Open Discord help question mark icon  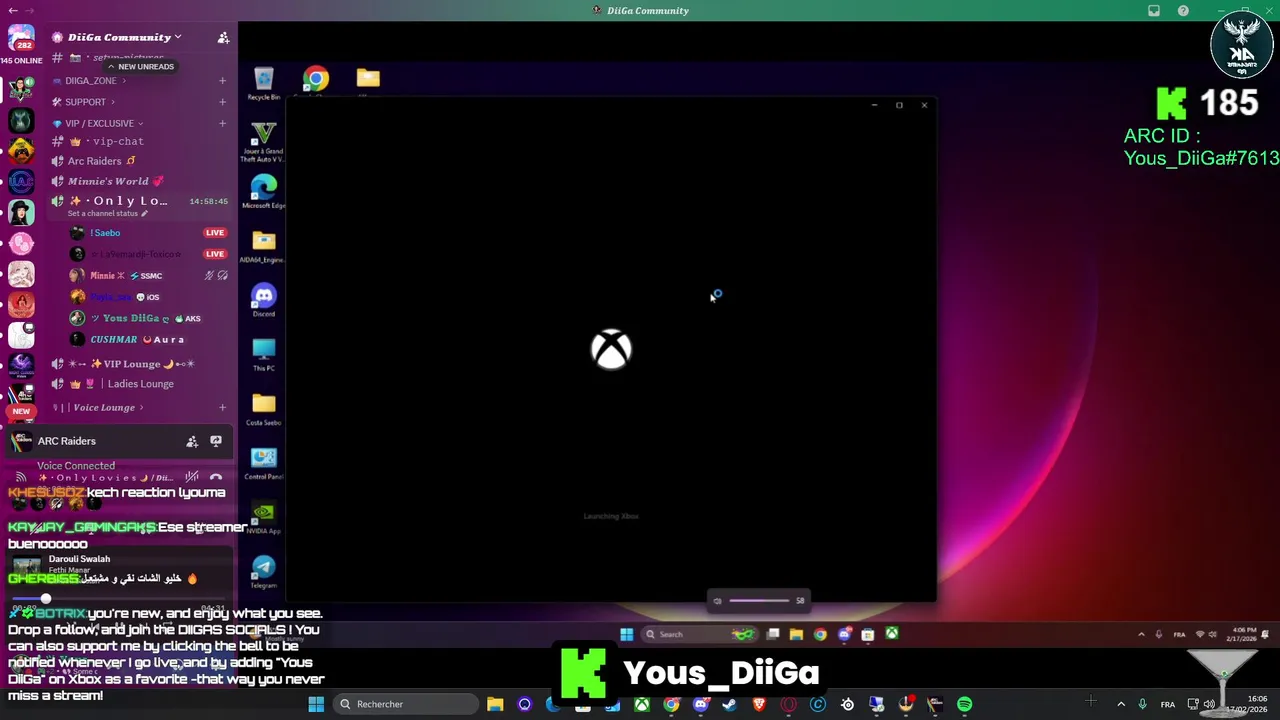coord(1183,10)
